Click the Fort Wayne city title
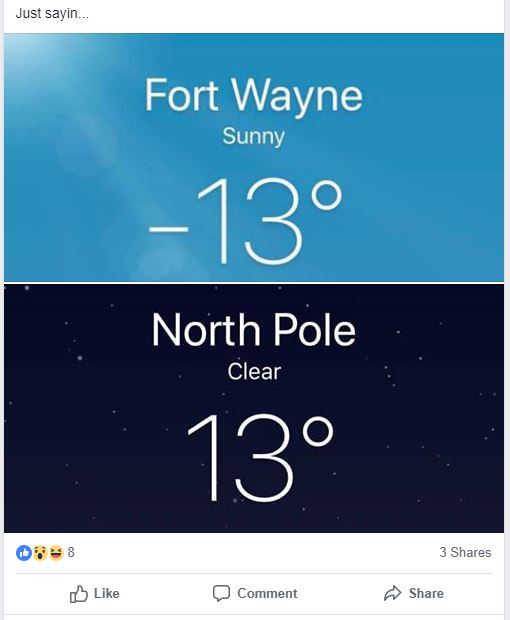The height and width of the screenshot is (620, 510). (253, 95)
